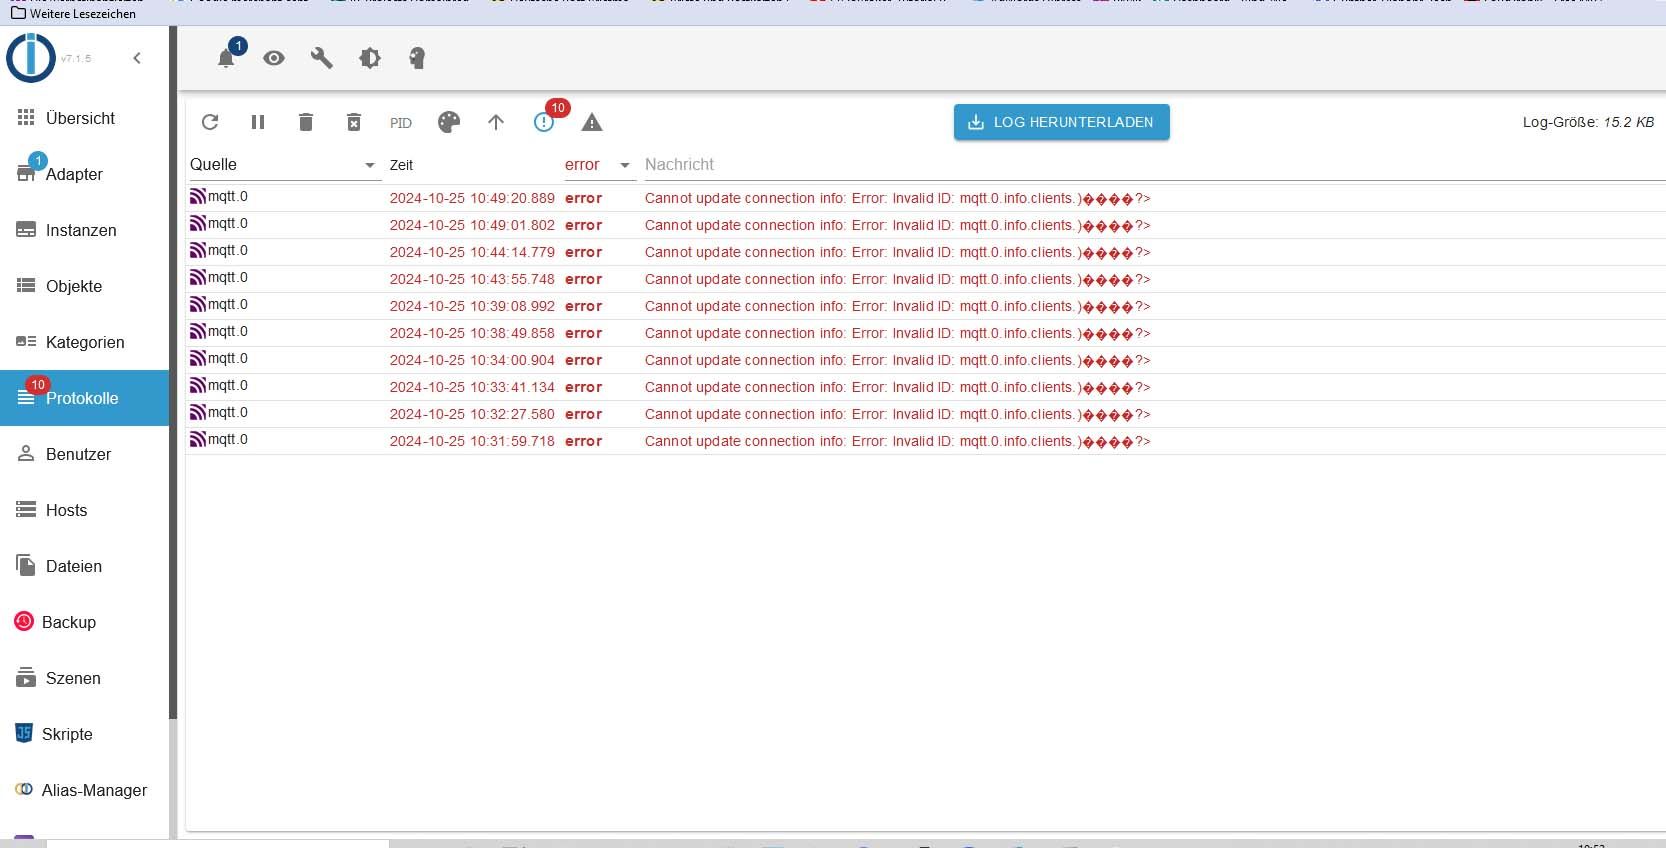1666x848 pixels.
Task: Select Protokolle menu item
Action: coord(85,398)
